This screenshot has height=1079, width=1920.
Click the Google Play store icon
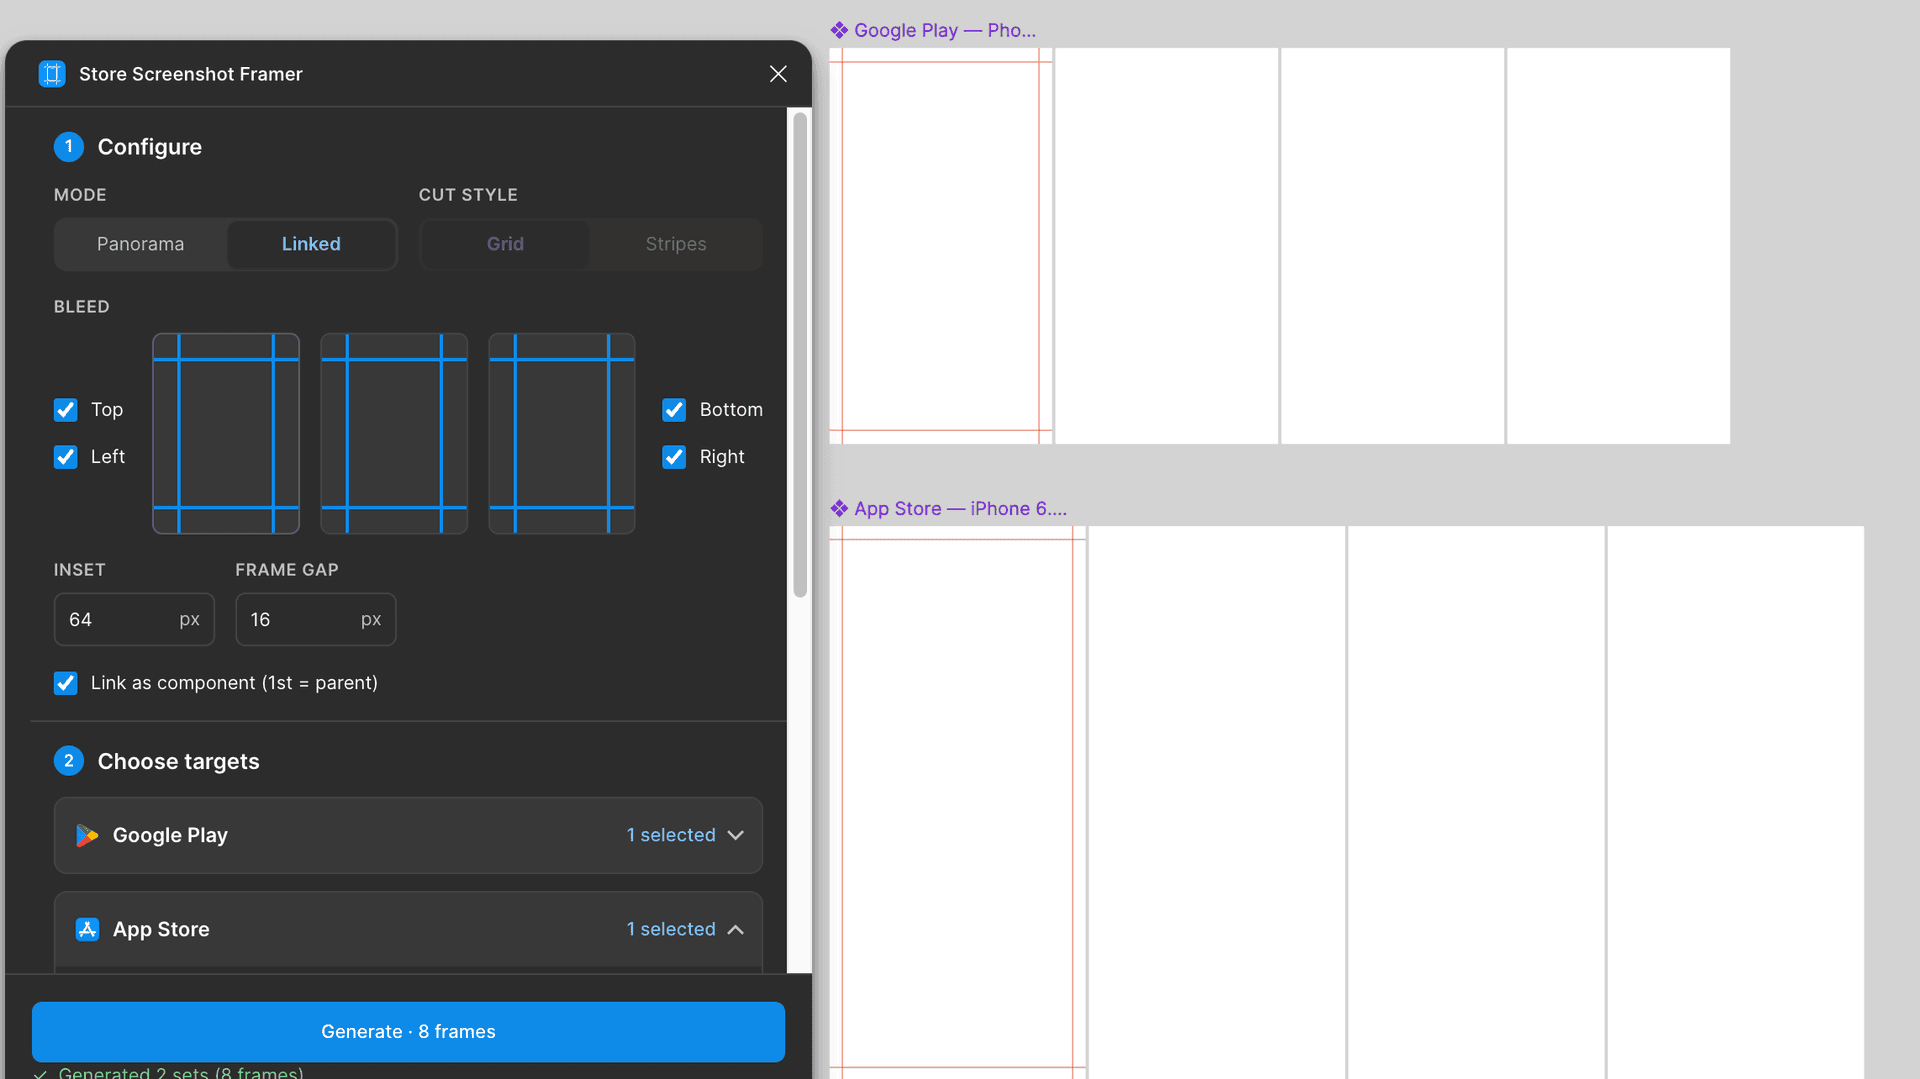pyautogui.click(x=87, y=835)
